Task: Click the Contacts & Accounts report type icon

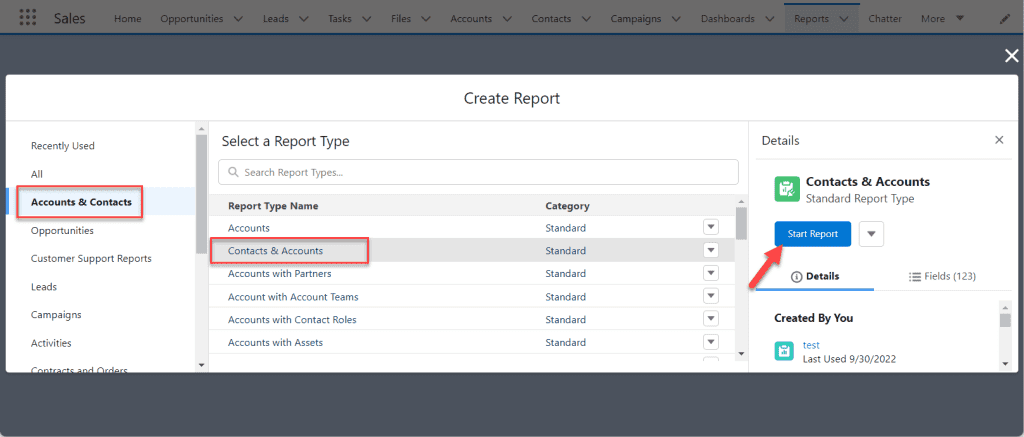Action: pyautogui.click(x=787, y=189)
